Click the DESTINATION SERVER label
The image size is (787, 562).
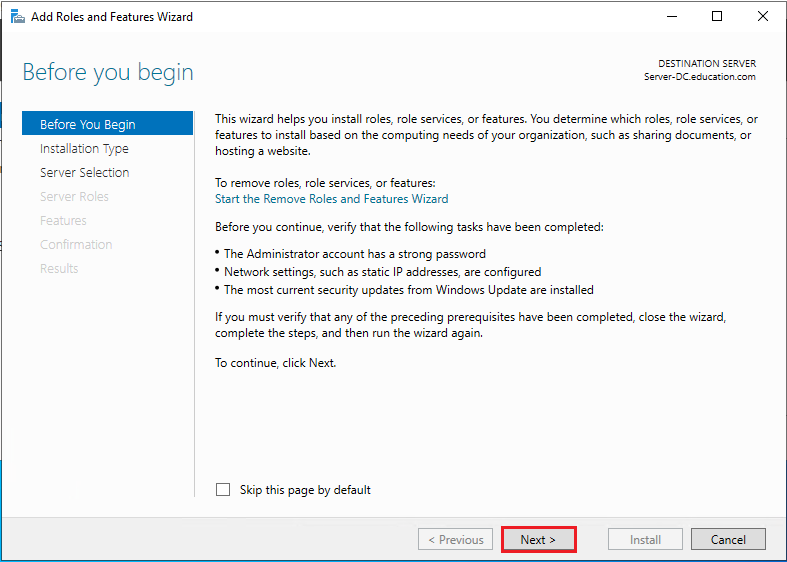tap(707, 64)
